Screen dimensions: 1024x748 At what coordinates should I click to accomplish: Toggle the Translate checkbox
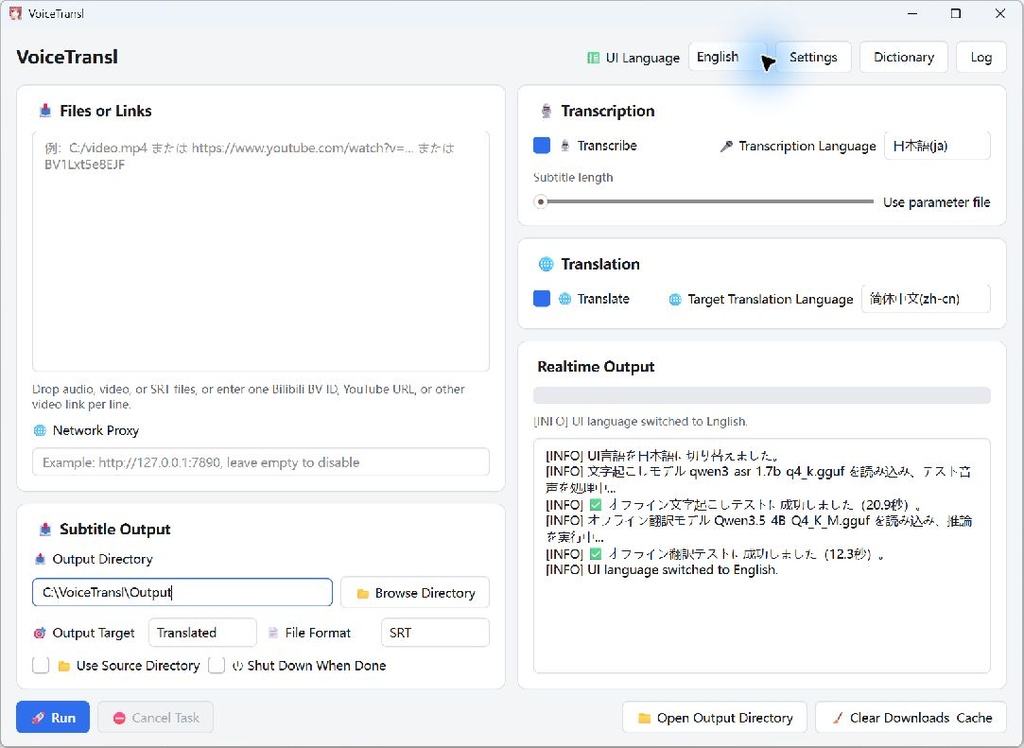[x=541, y=299]
